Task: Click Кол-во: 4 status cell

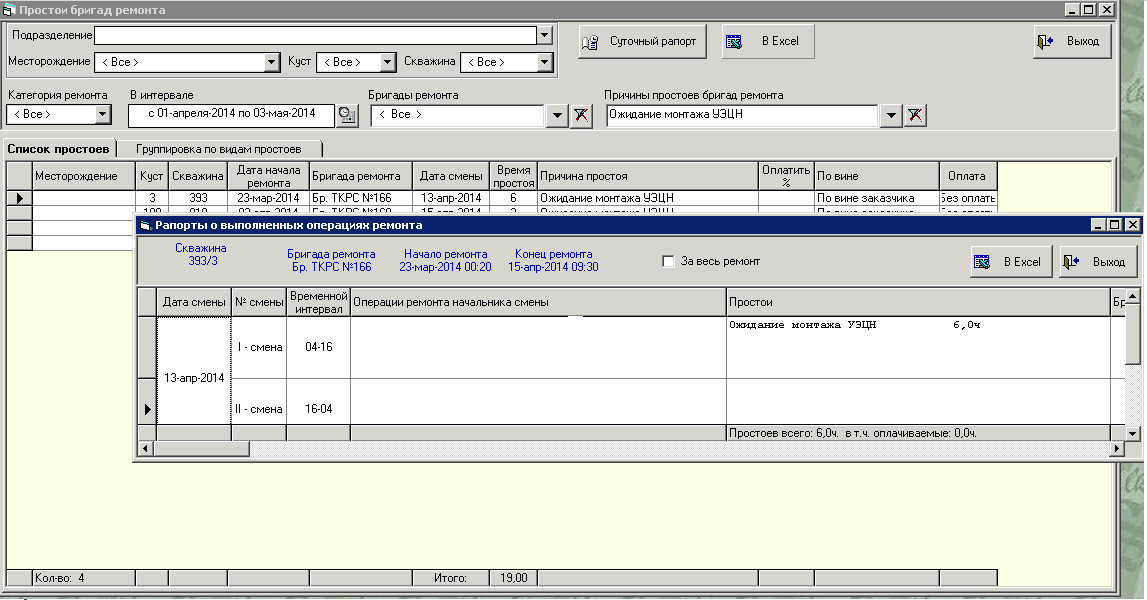Action: 84,578
